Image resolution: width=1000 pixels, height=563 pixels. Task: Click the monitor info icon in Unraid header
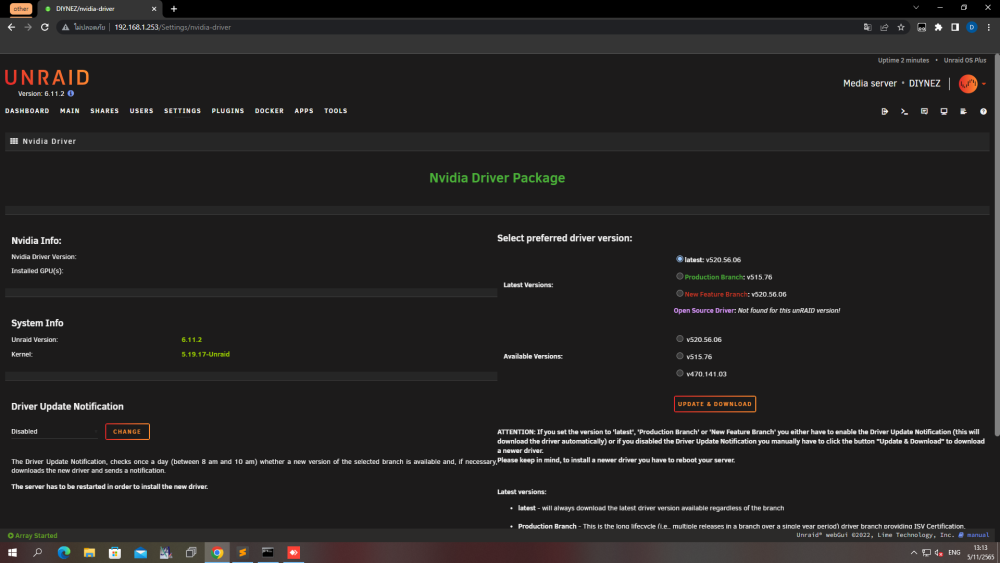pos(944,112)
